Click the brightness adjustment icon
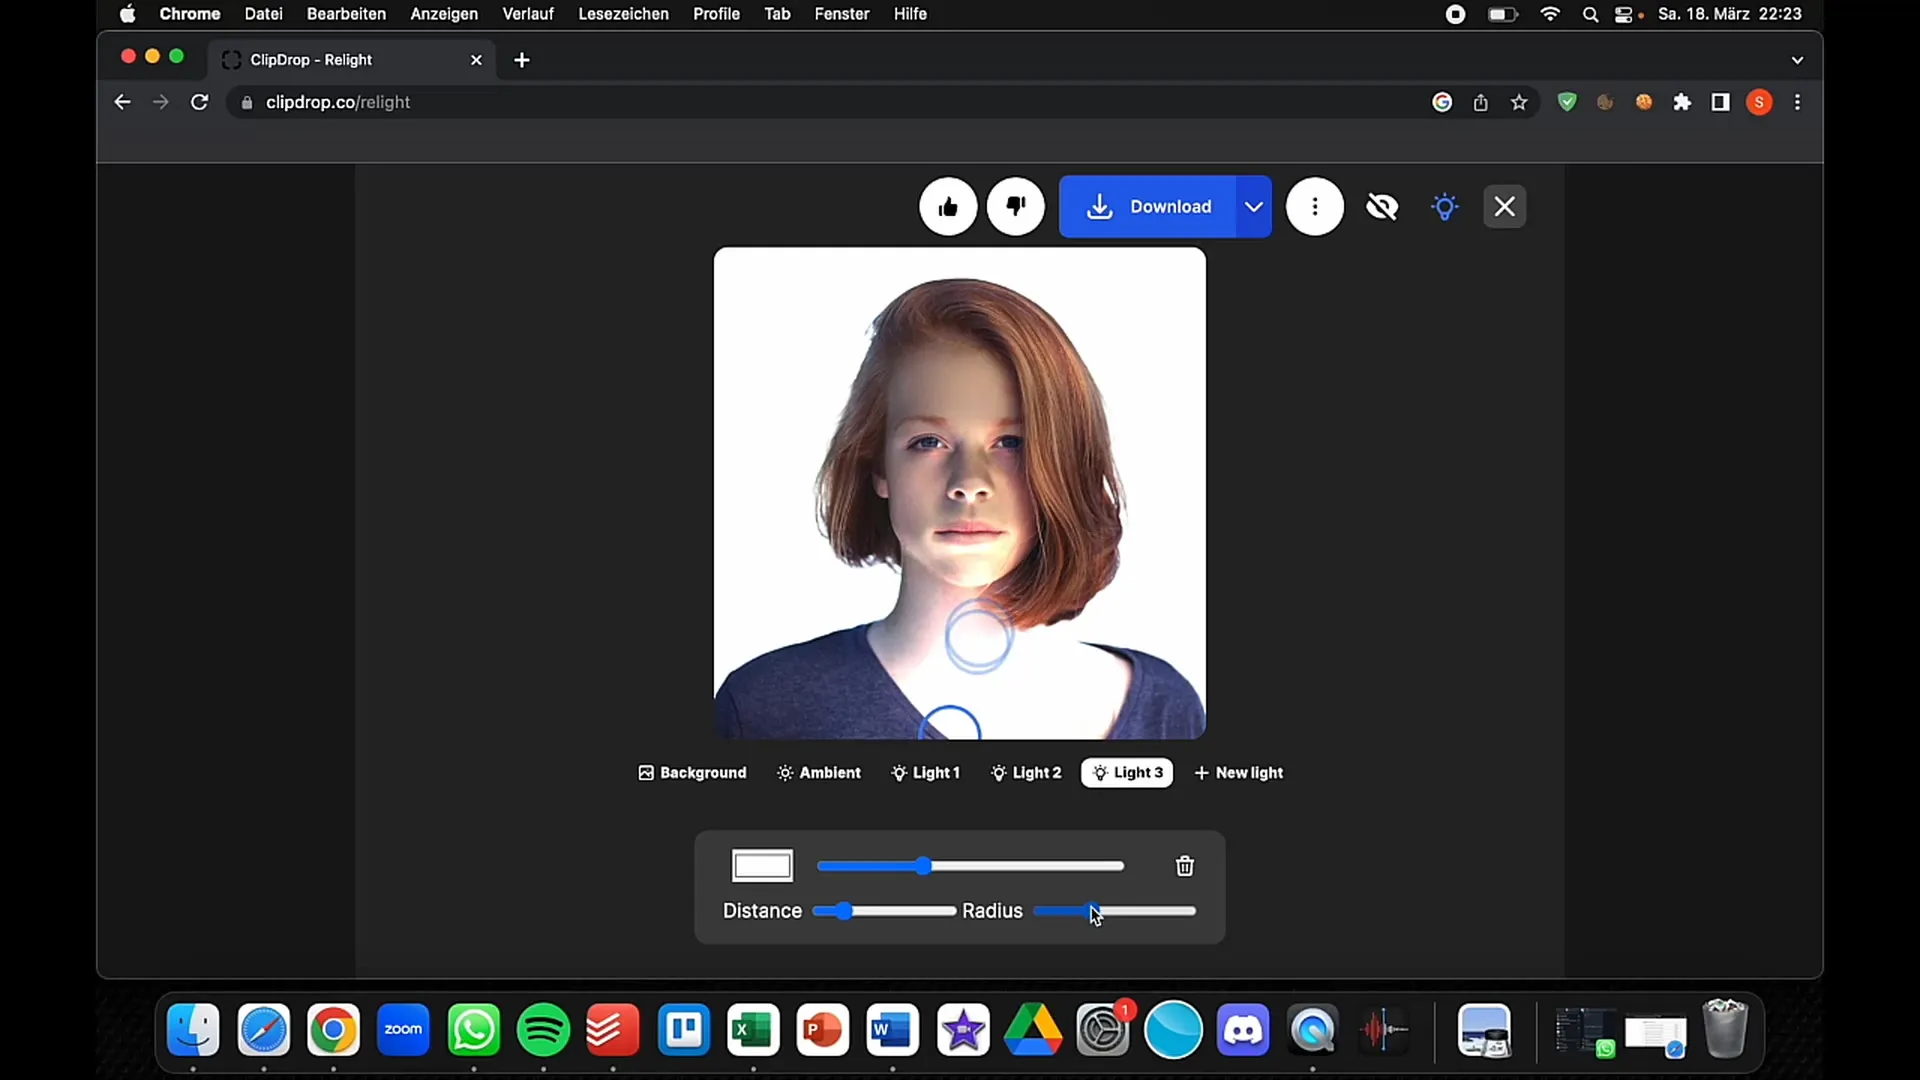The image size is (1920, 1080). tap(1444, 206)
